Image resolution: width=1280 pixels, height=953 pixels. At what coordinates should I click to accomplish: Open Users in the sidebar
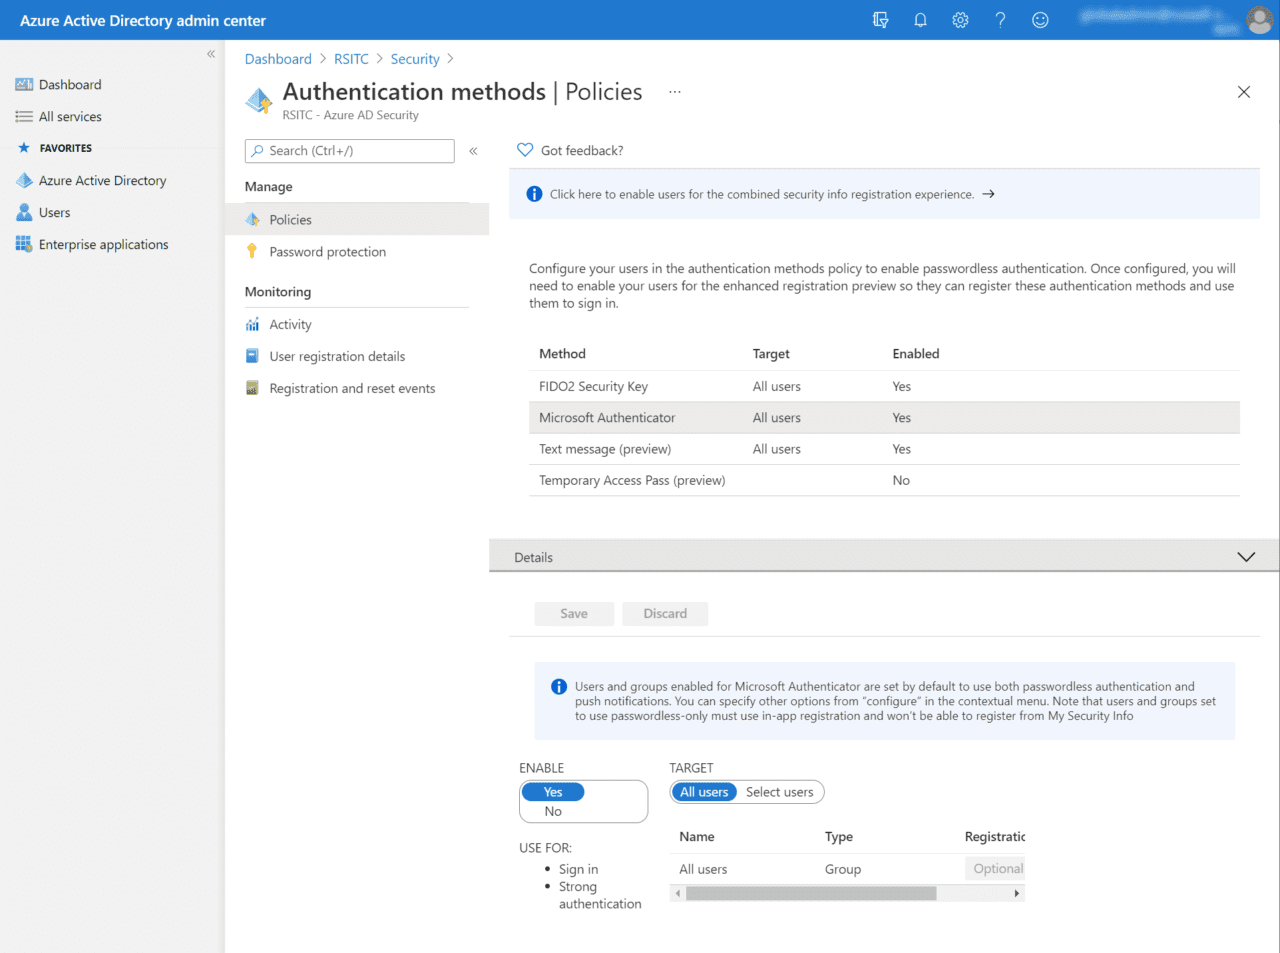click(x=54, y=213)
